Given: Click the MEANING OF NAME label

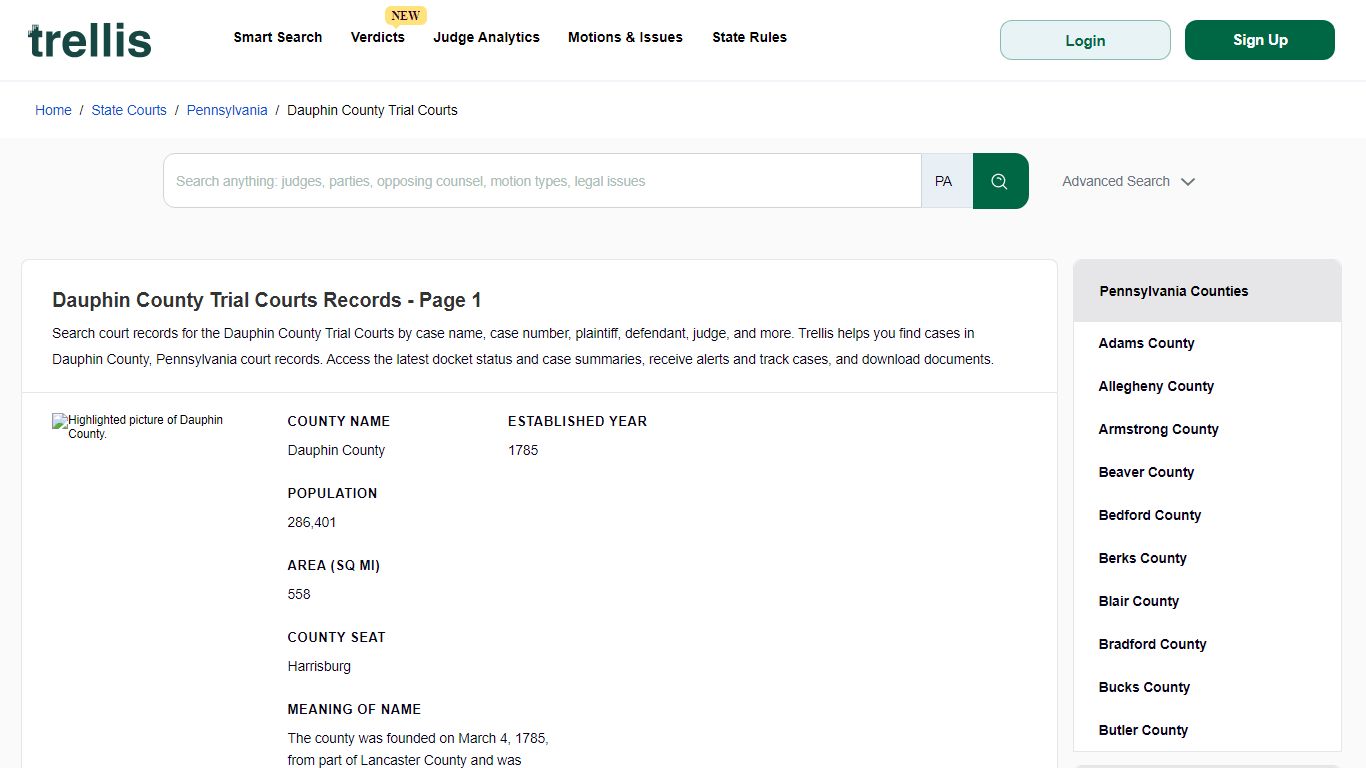Looking at the screenshot, I should tap(354, 709).
